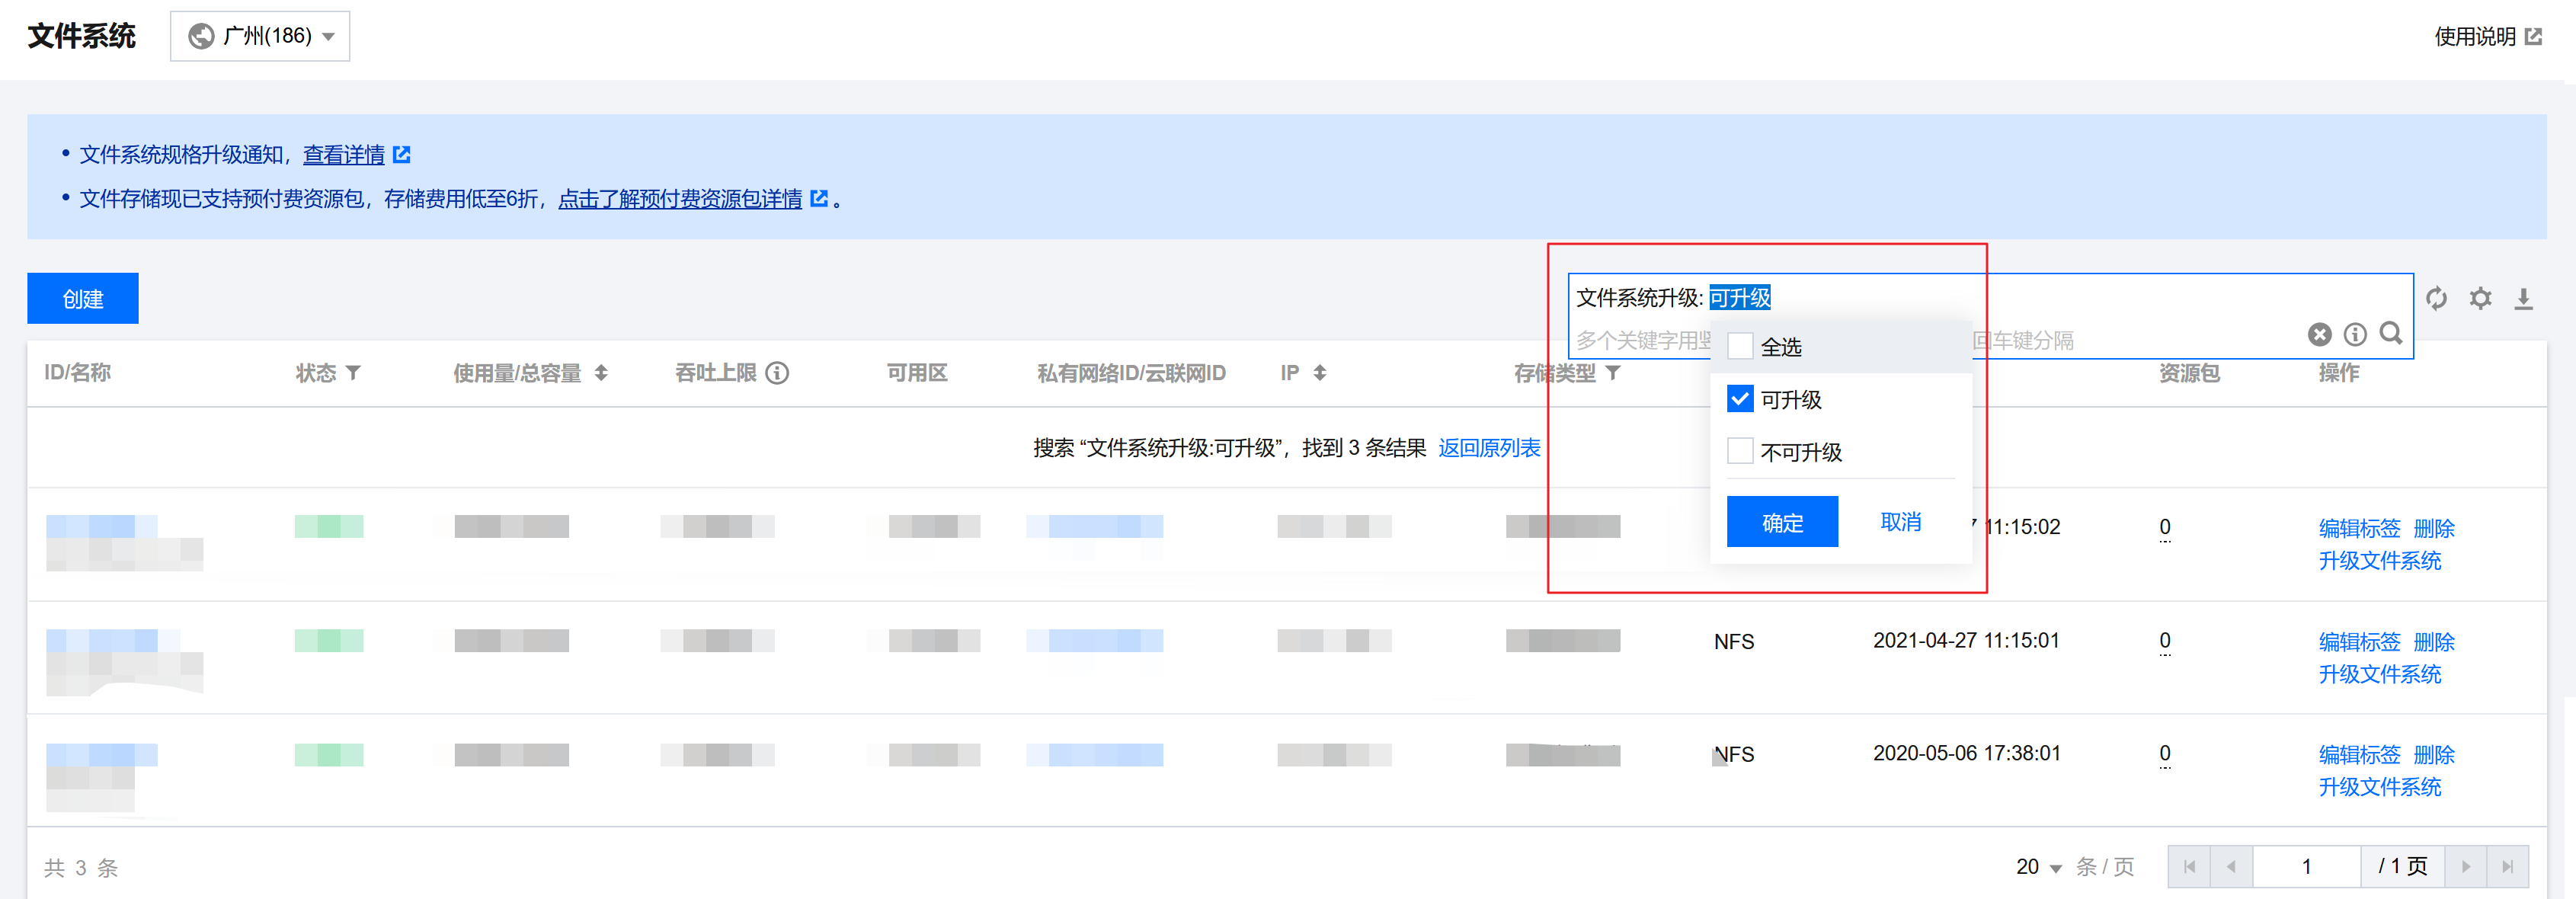Click 取消 in the filter popup
Screen dimensions: 2576x899
pyautogui.click(x=1900, y=522)
